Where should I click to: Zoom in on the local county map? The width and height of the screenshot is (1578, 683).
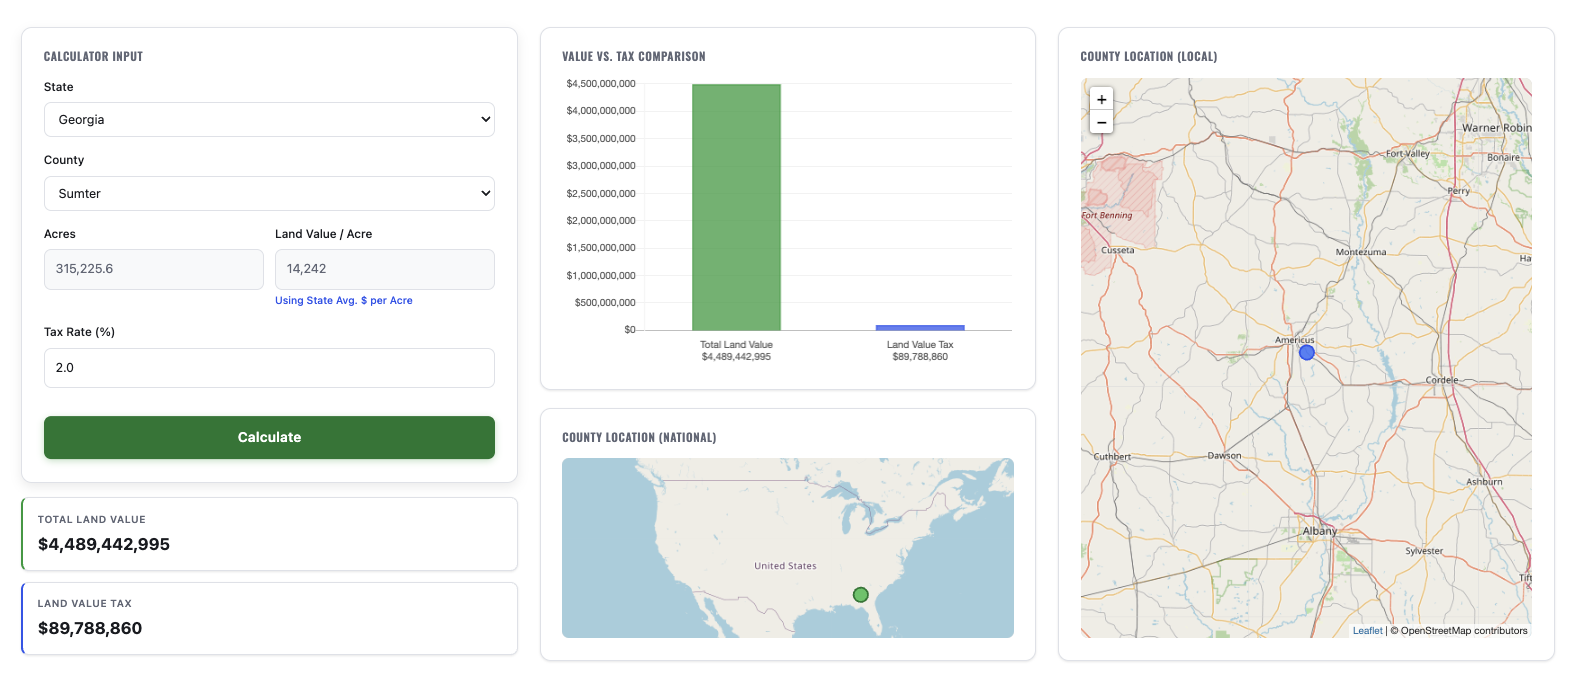pyautogui.click(x=1101, y=100)
